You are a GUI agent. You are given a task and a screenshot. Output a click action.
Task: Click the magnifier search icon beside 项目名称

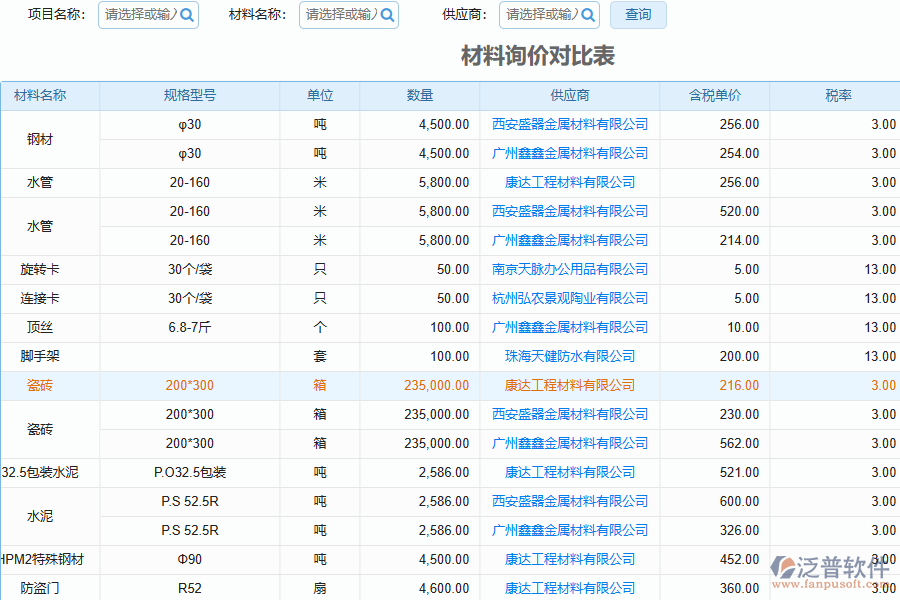tap(188, 15)
